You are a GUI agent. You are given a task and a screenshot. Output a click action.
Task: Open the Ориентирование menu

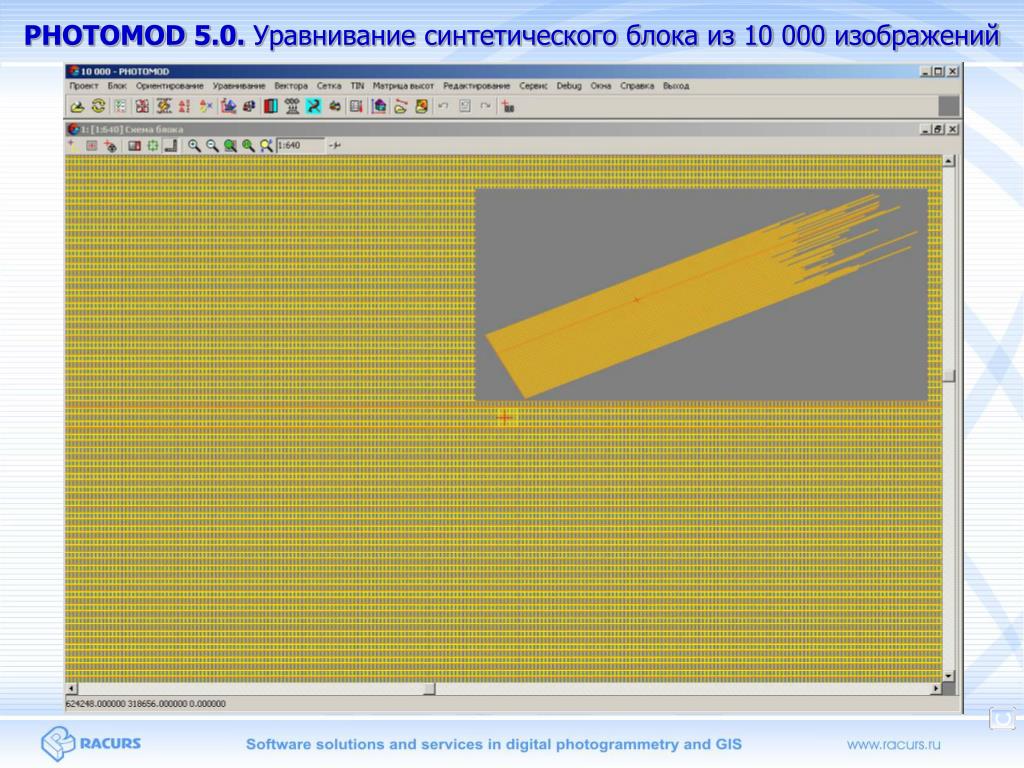(170, 86)
